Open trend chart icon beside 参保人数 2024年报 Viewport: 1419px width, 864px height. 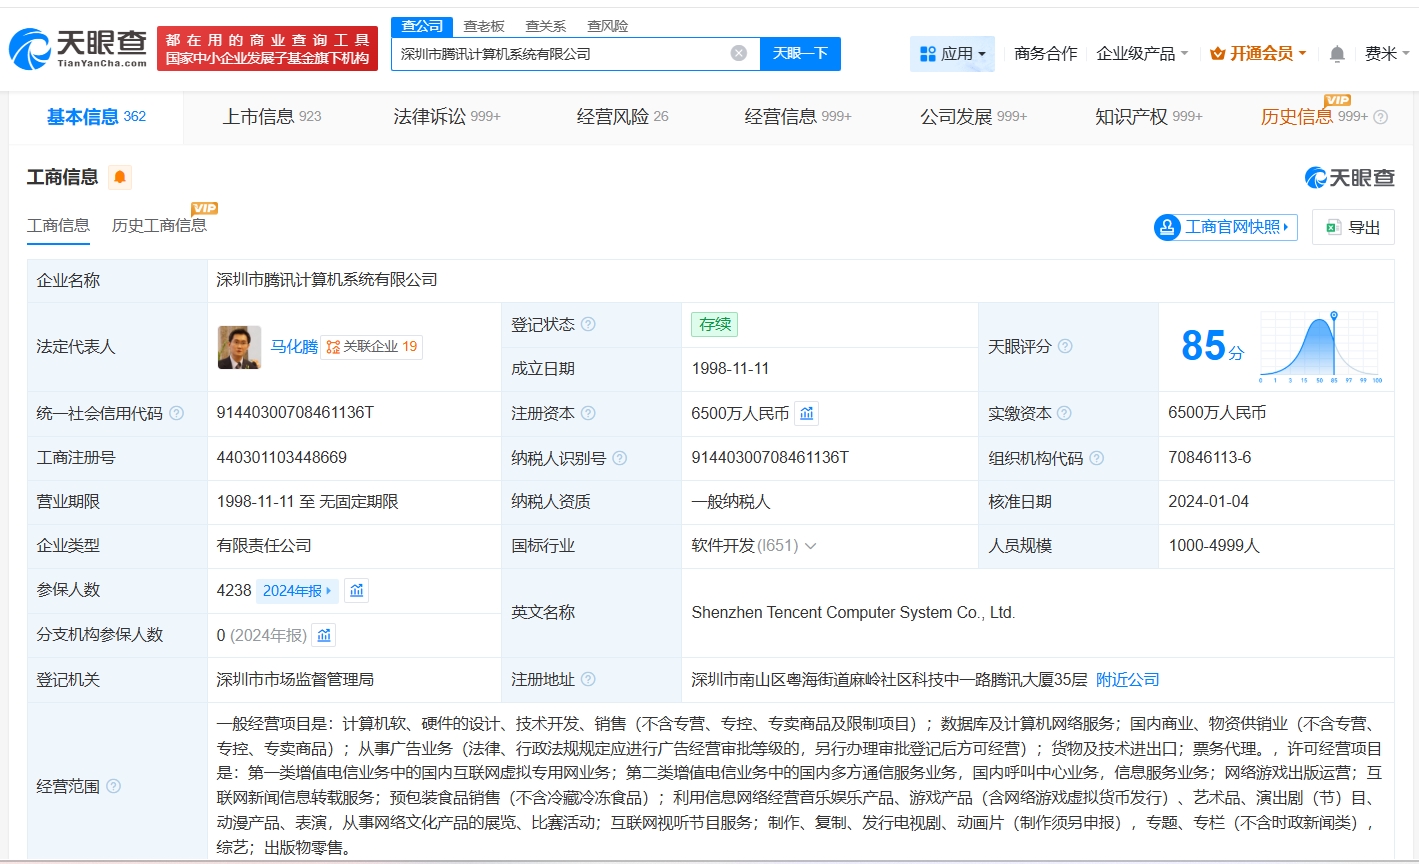[357, 590]
